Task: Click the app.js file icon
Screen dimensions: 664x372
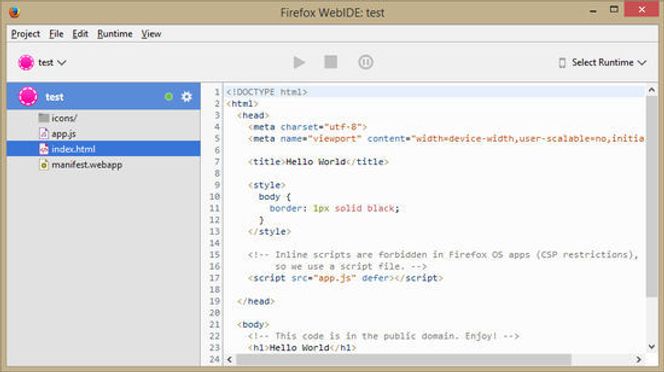Action: pyautogui.click(x=44, y=133)
